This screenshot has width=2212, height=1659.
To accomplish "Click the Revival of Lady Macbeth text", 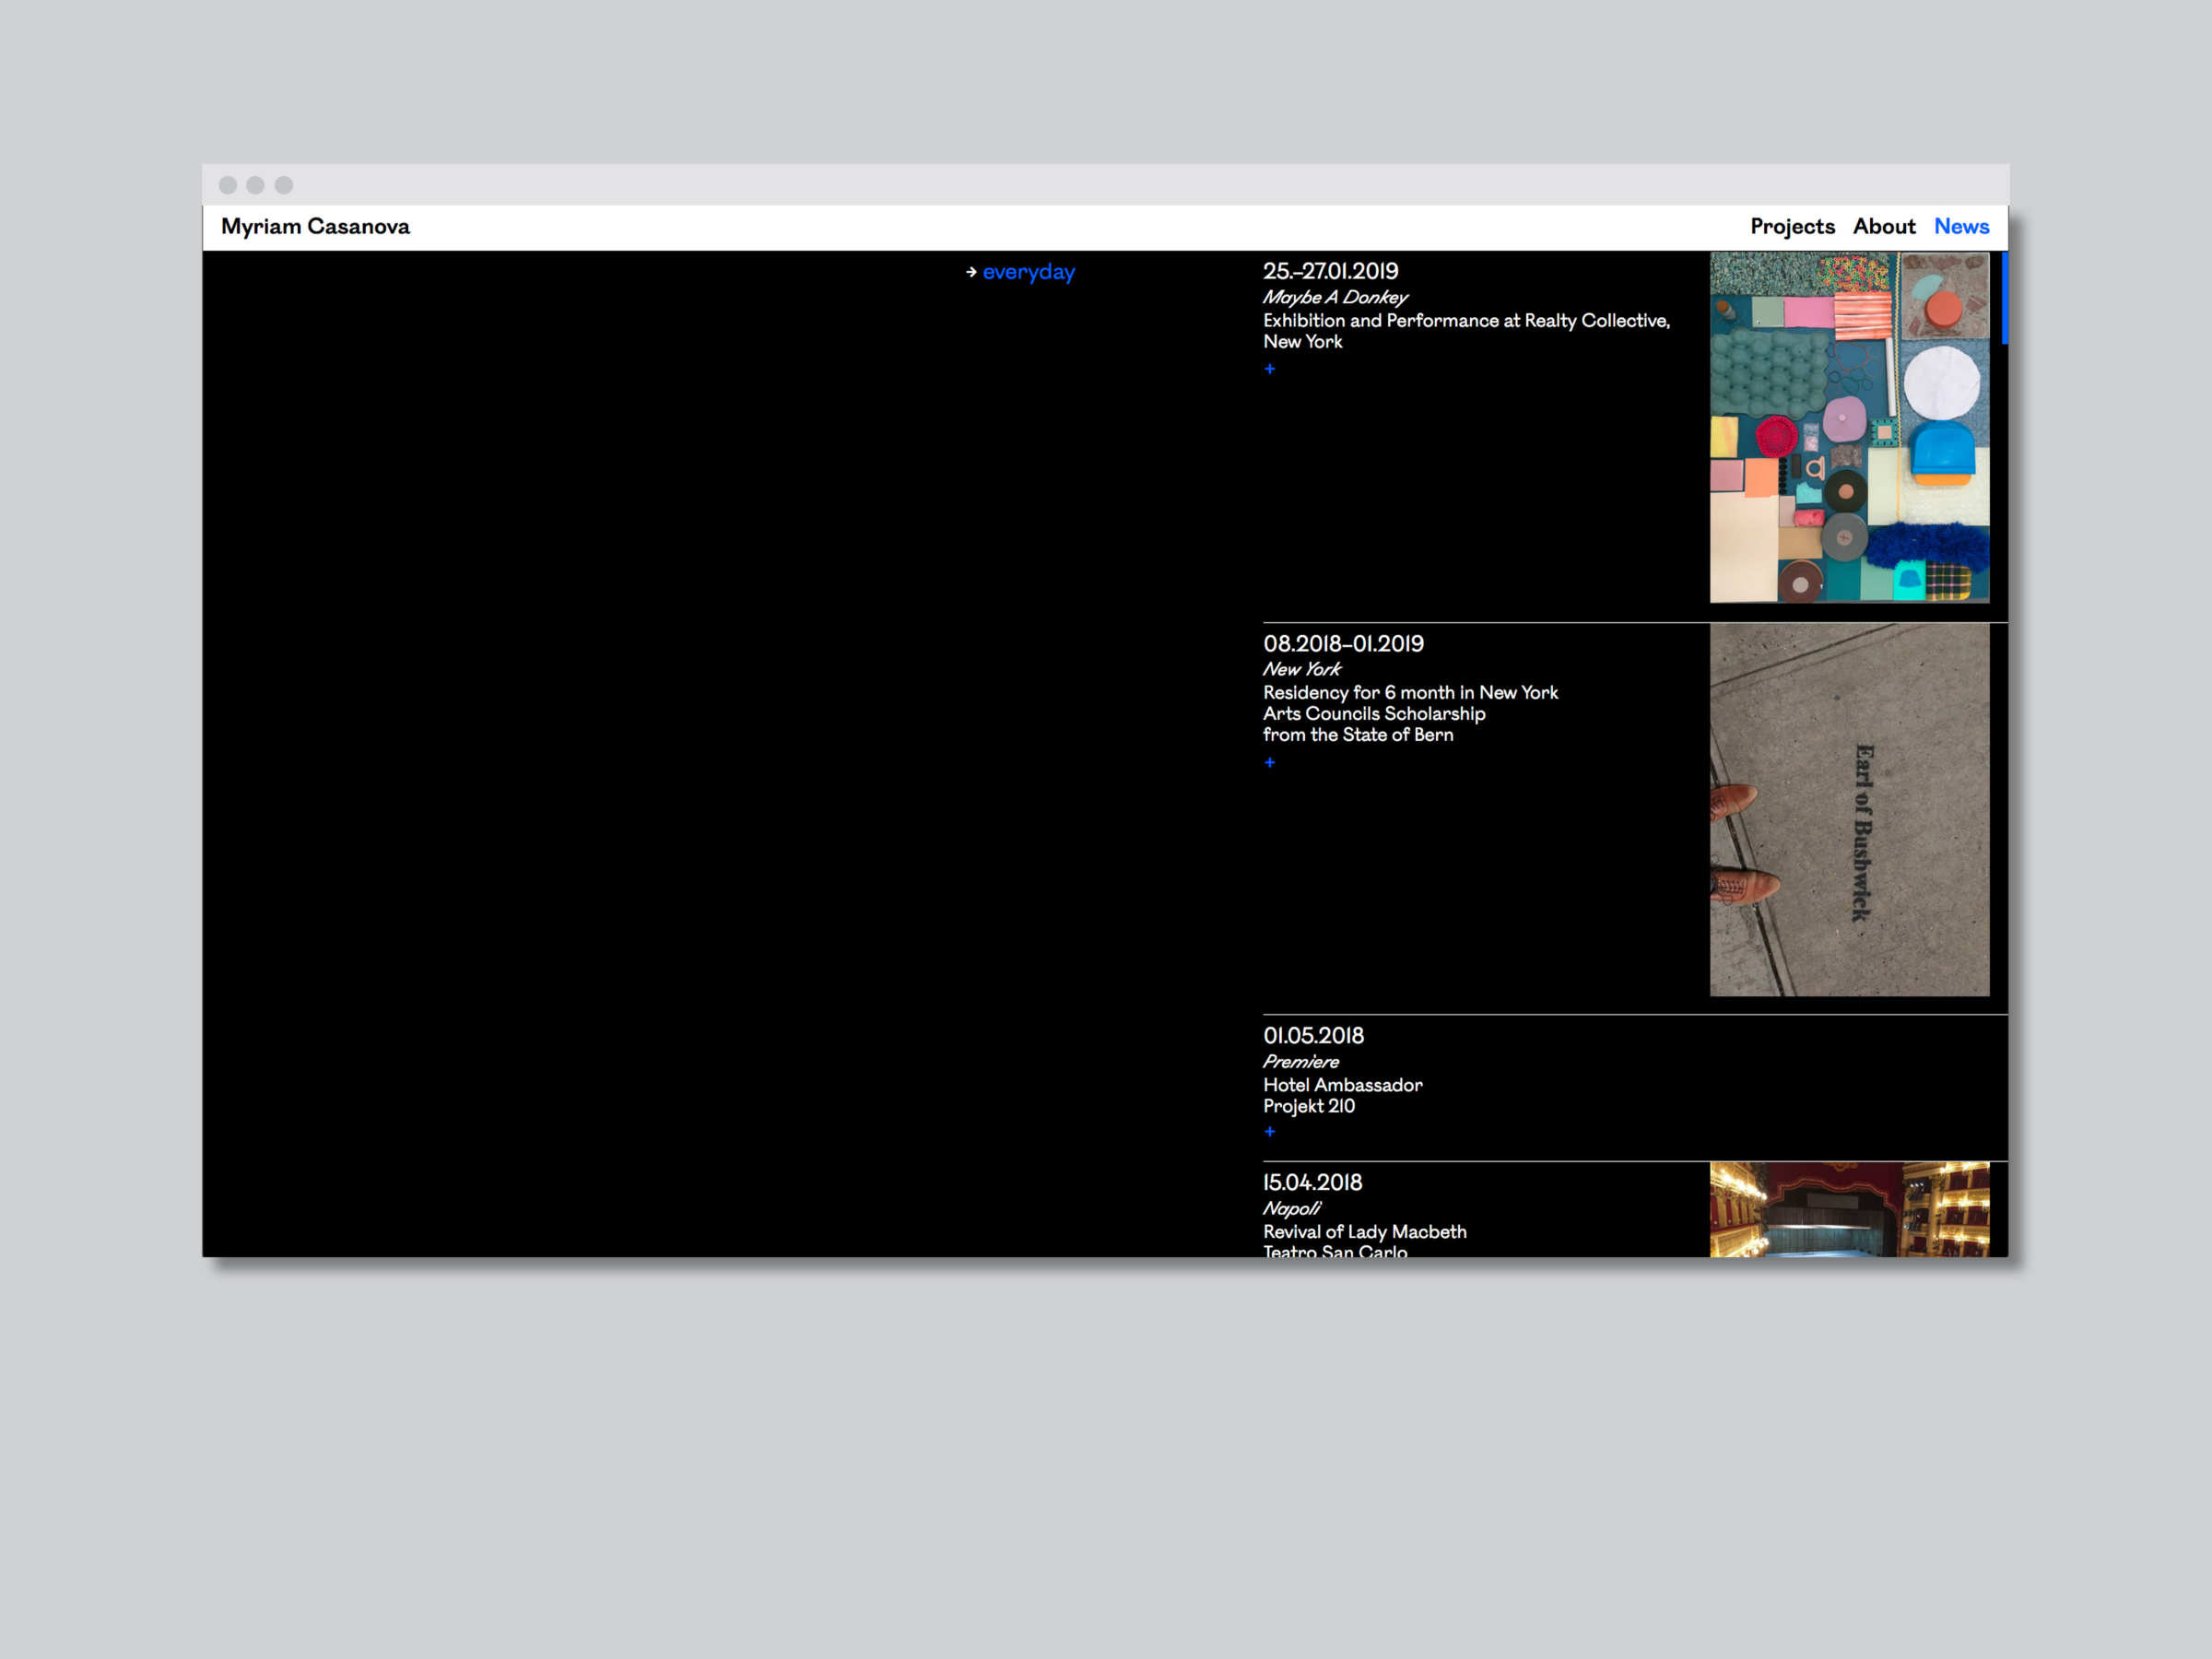I will tap(1364, 1232).
